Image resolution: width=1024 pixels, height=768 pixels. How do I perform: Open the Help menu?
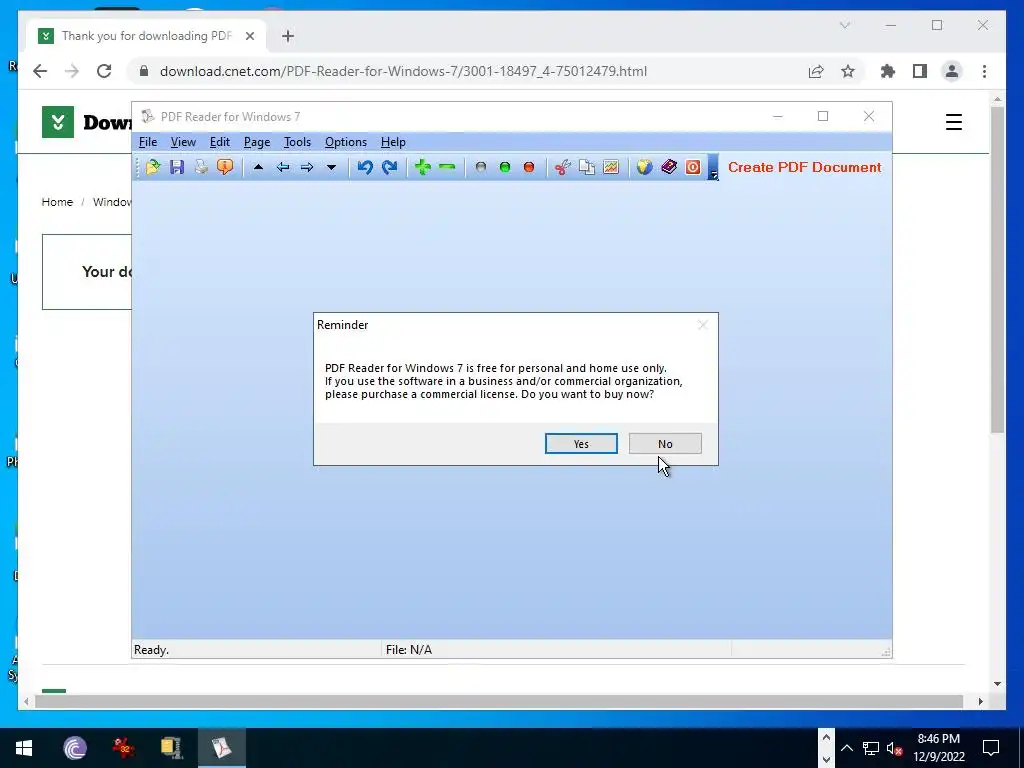pos(393,142)
